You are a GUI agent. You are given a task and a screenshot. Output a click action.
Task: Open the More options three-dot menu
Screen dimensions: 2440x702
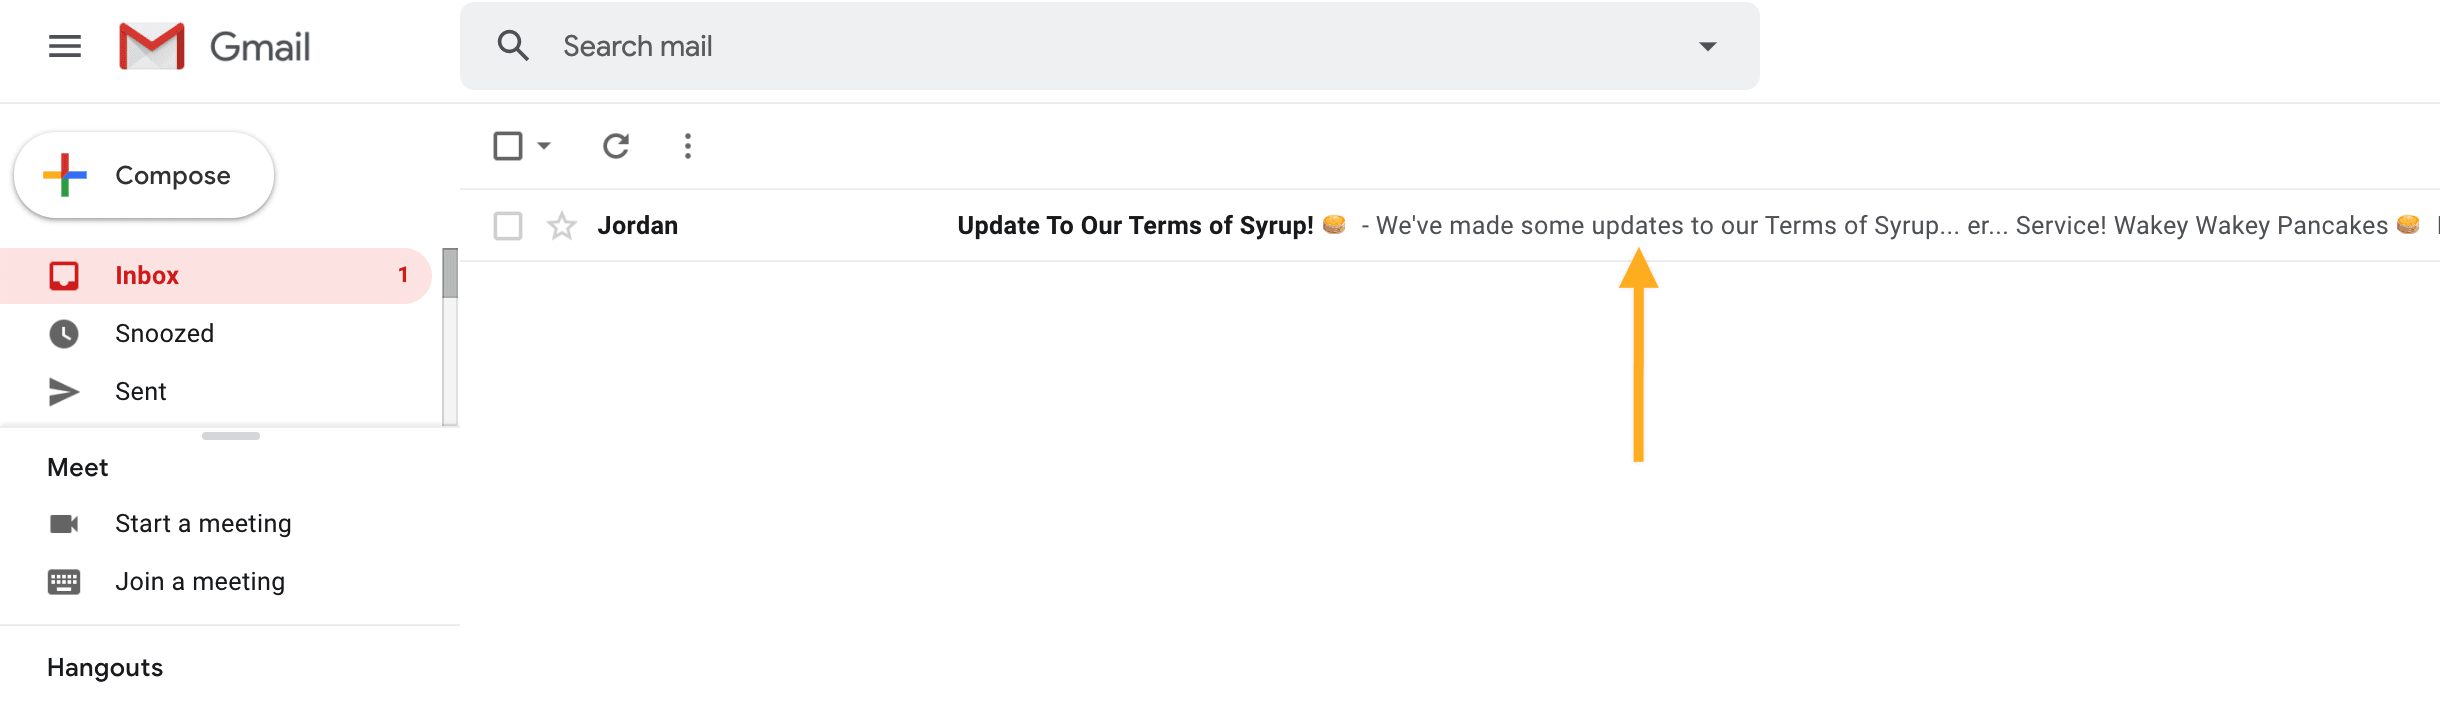tap(687, 146)
